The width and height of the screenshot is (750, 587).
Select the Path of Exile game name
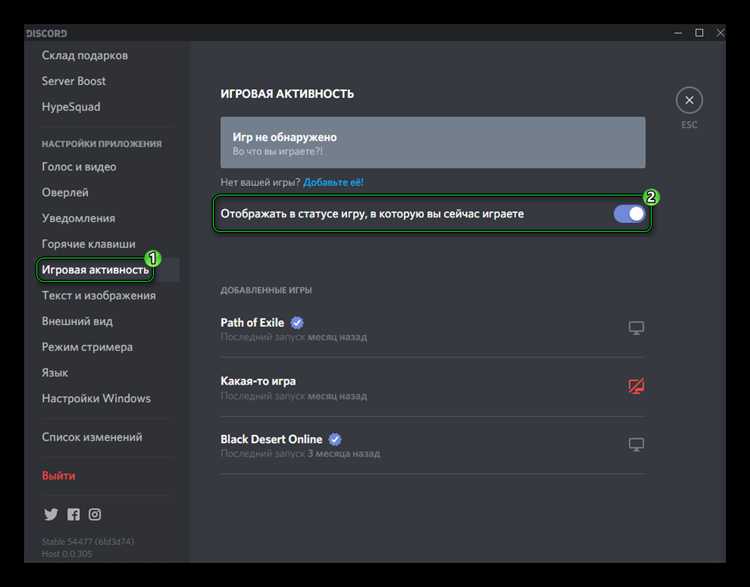(252, 323)
